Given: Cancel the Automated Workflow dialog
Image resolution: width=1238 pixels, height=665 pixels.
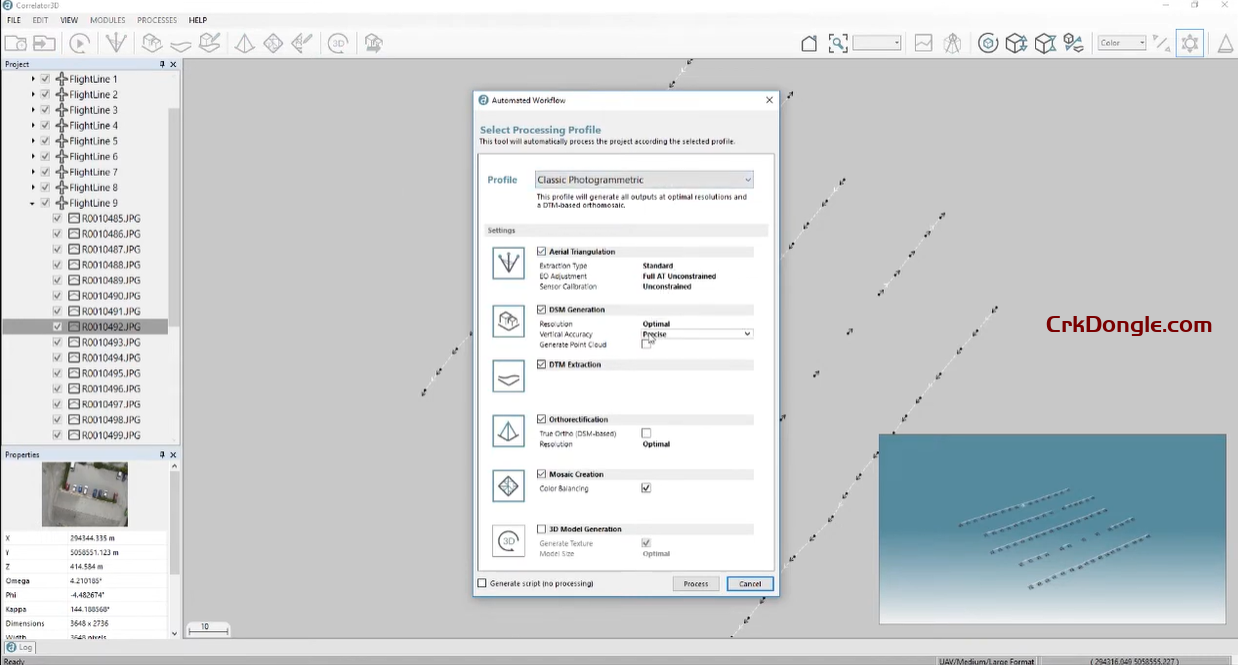Looking at the screenshot, I should click(x=750, y=583).
